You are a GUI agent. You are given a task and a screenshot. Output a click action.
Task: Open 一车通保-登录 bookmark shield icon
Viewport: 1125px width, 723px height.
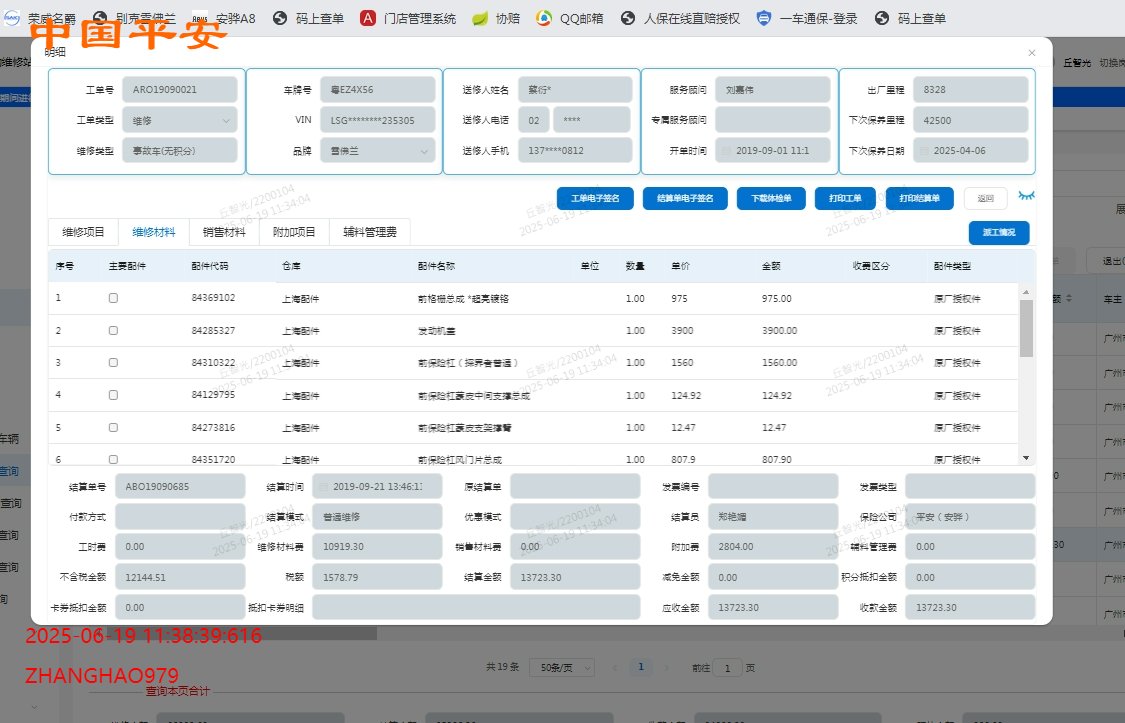click(x=764, y=19)
